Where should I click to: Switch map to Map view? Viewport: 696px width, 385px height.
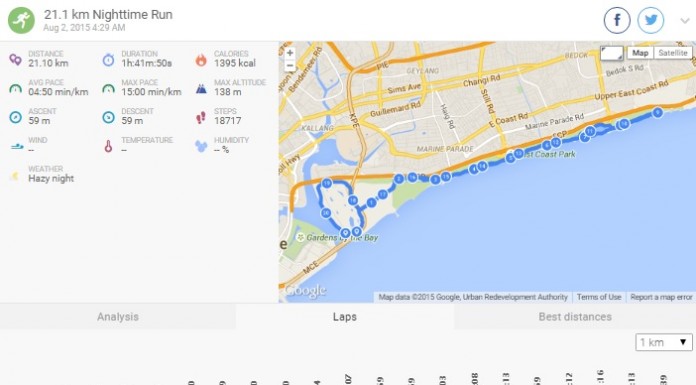pyautogui.click(x=640, y=53)
